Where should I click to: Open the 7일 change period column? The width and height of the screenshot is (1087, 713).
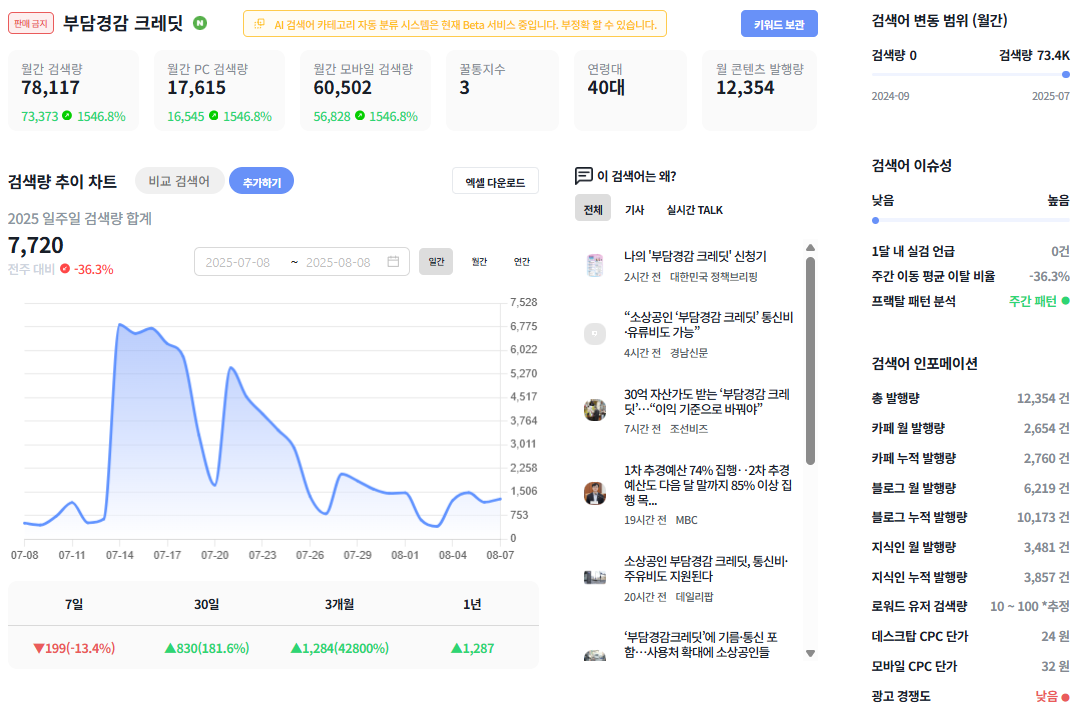tap(74, 604)
